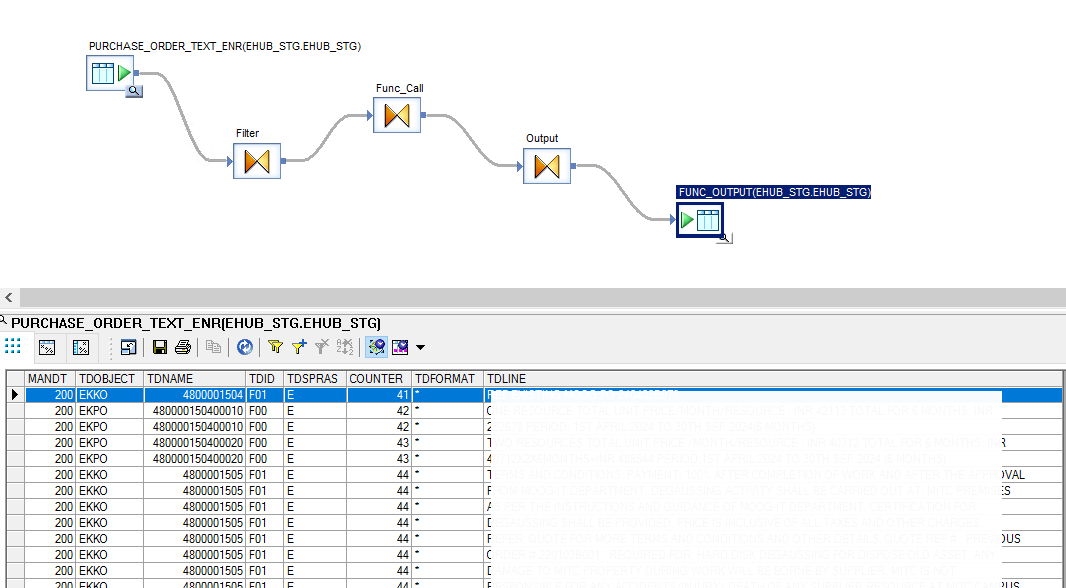Select the Output query transform node
Screen dimensions: 1066x588
[x=547, y=166]
